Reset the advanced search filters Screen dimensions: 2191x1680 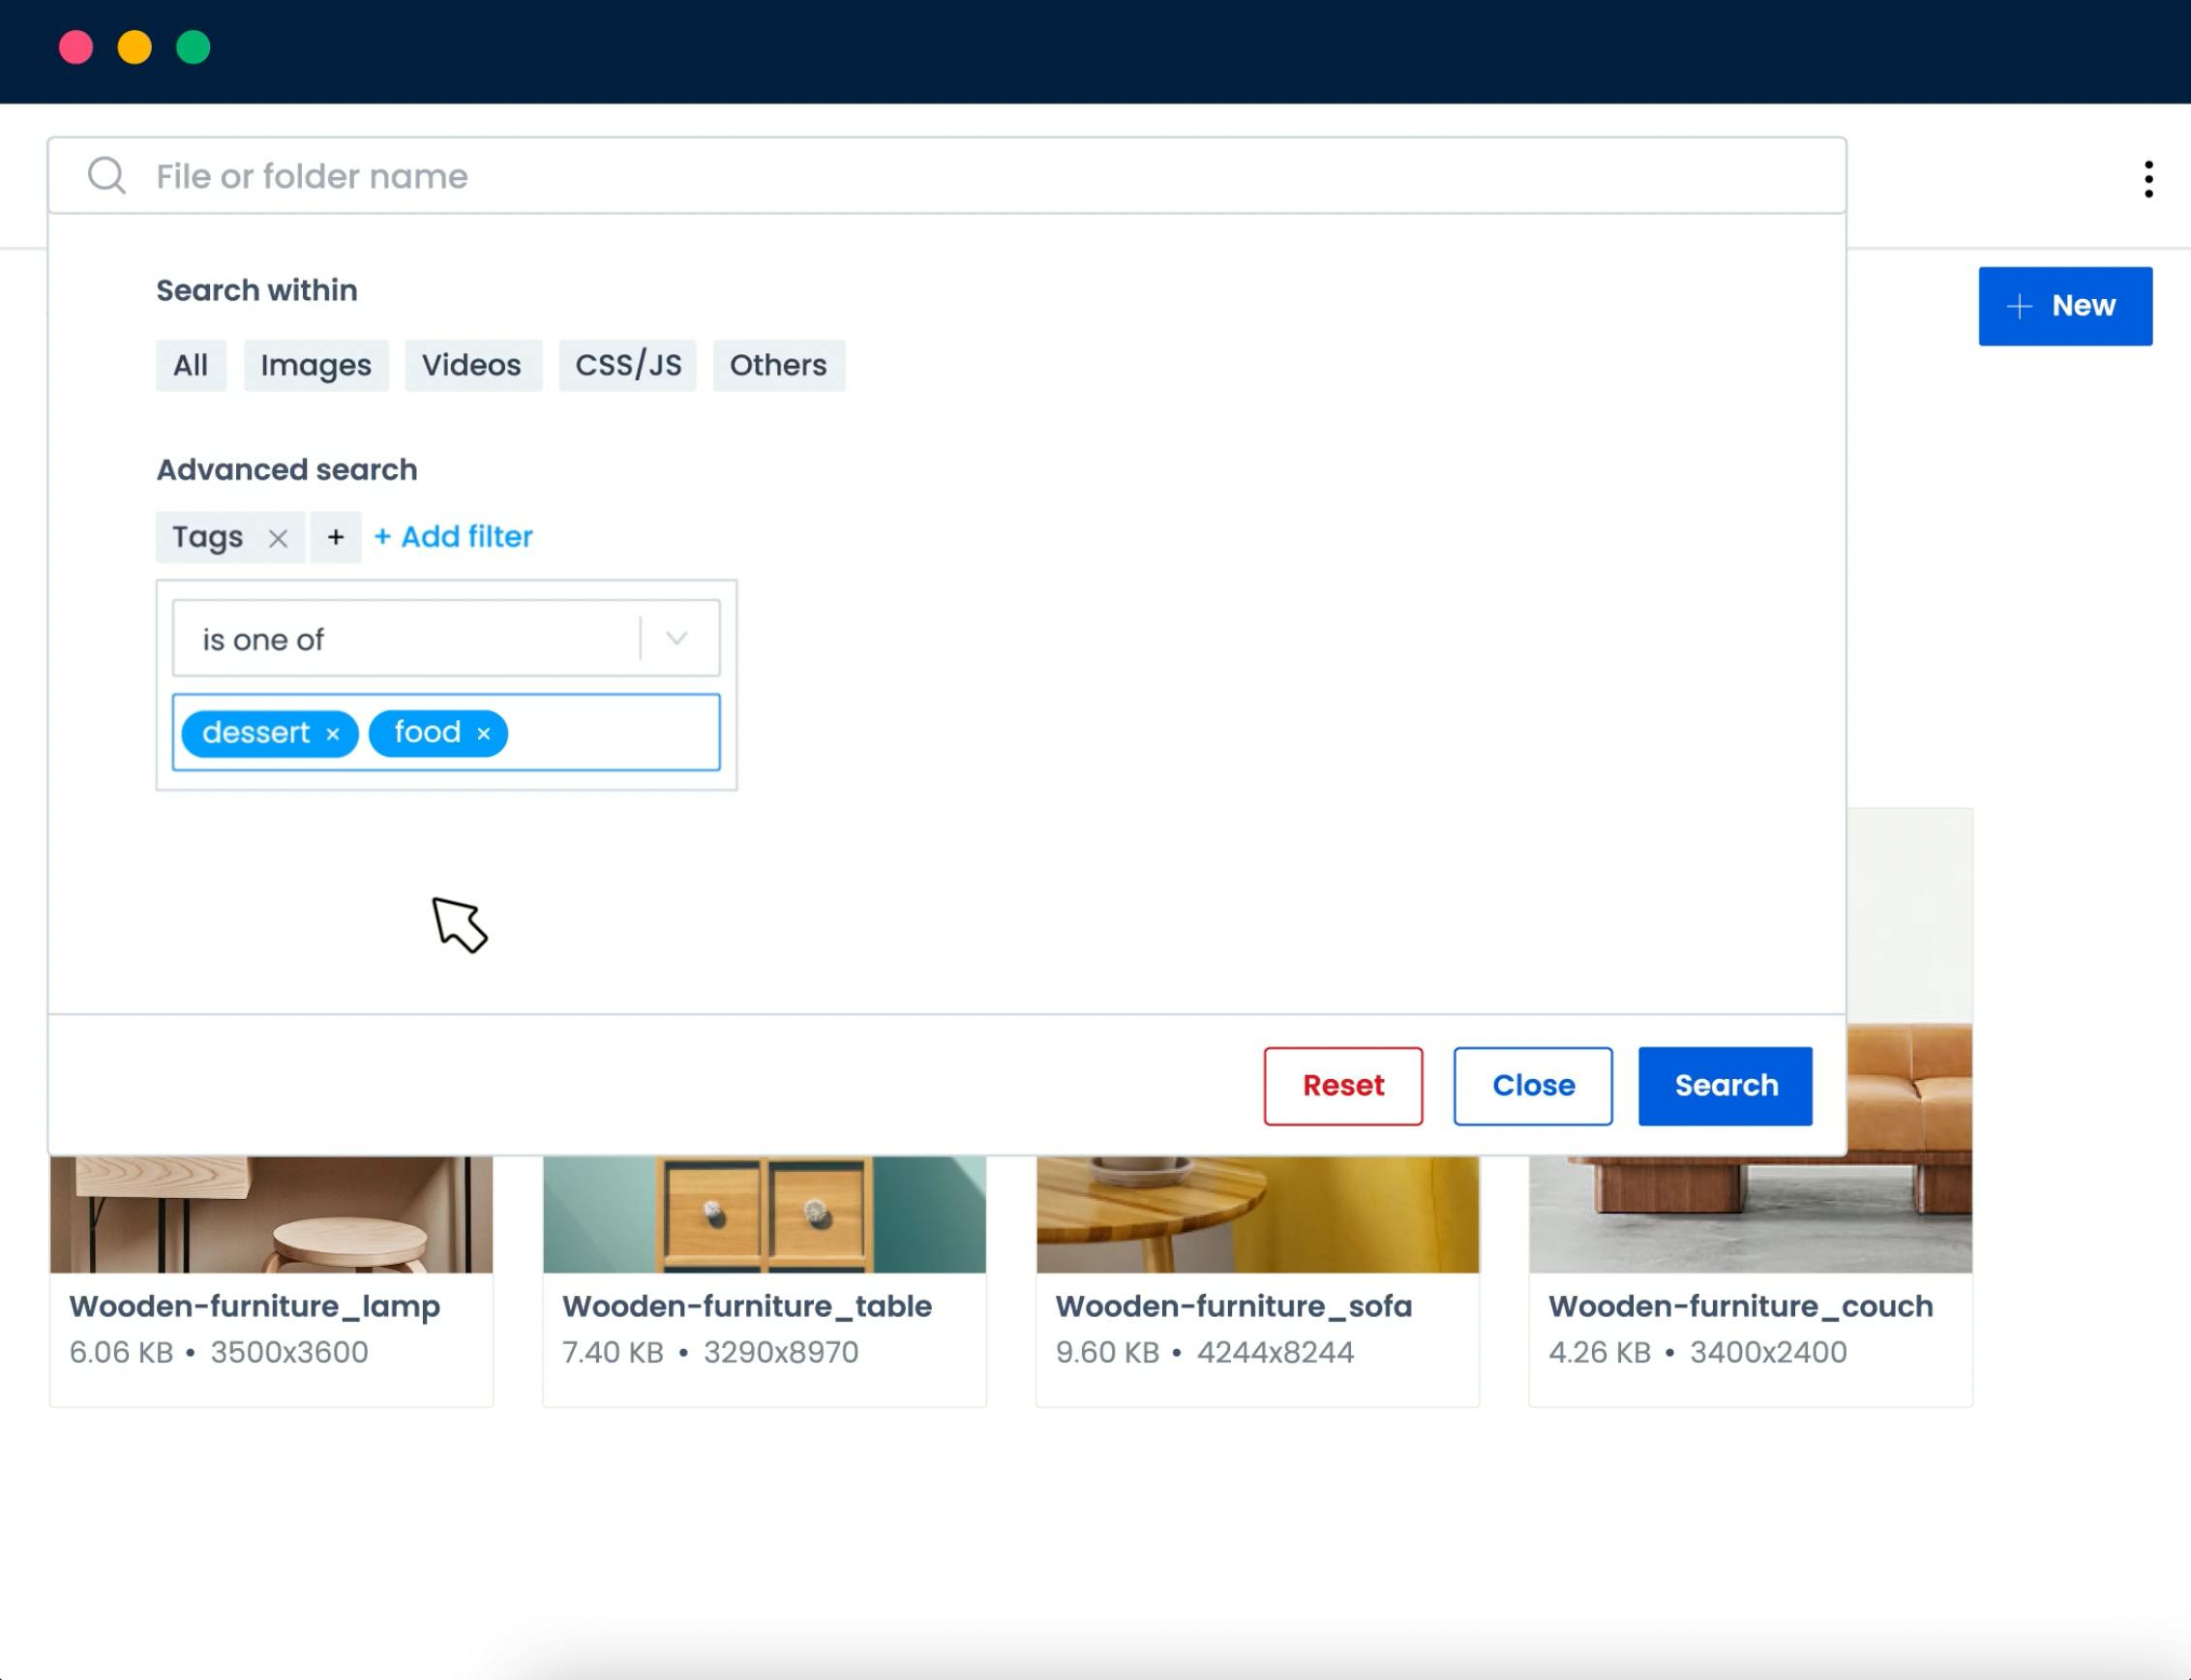(1342, 1085)
